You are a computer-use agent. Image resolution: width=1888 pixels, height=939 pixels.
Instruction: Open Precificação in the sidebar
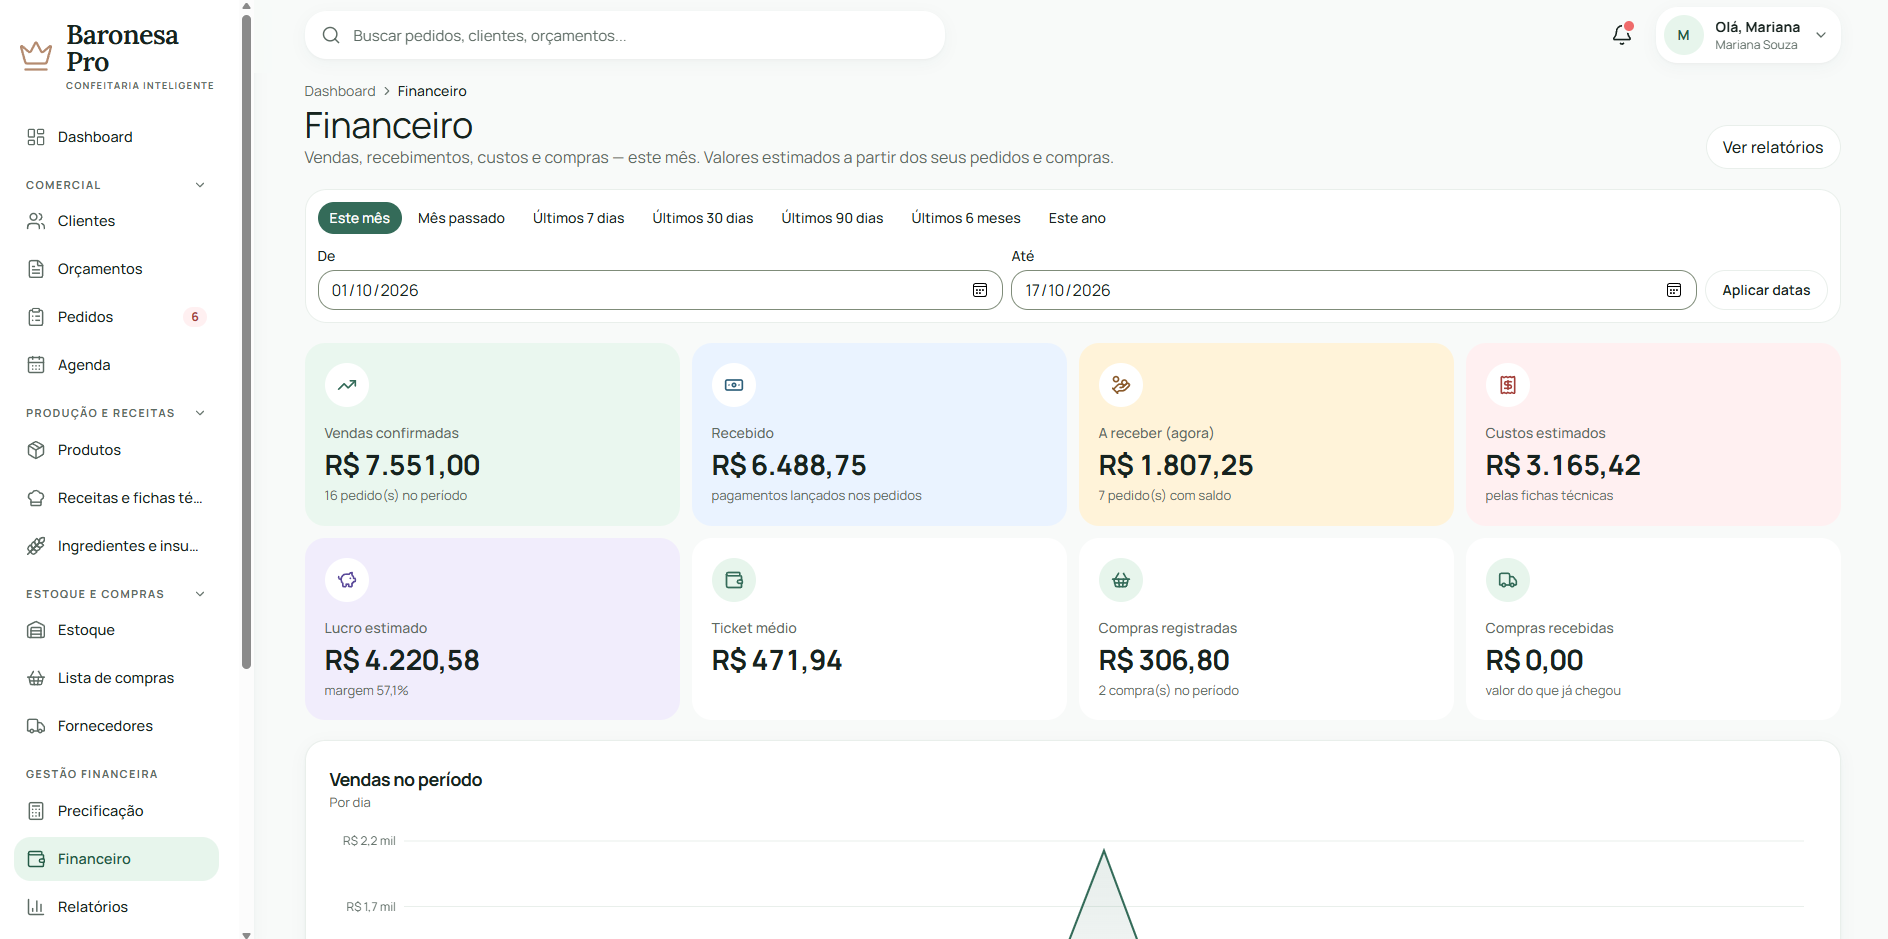pos(116,811)
